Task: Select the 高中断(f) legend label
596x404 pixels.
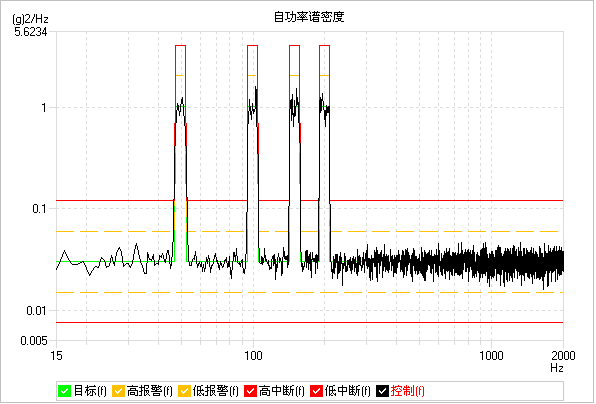Action: point(282,391)
